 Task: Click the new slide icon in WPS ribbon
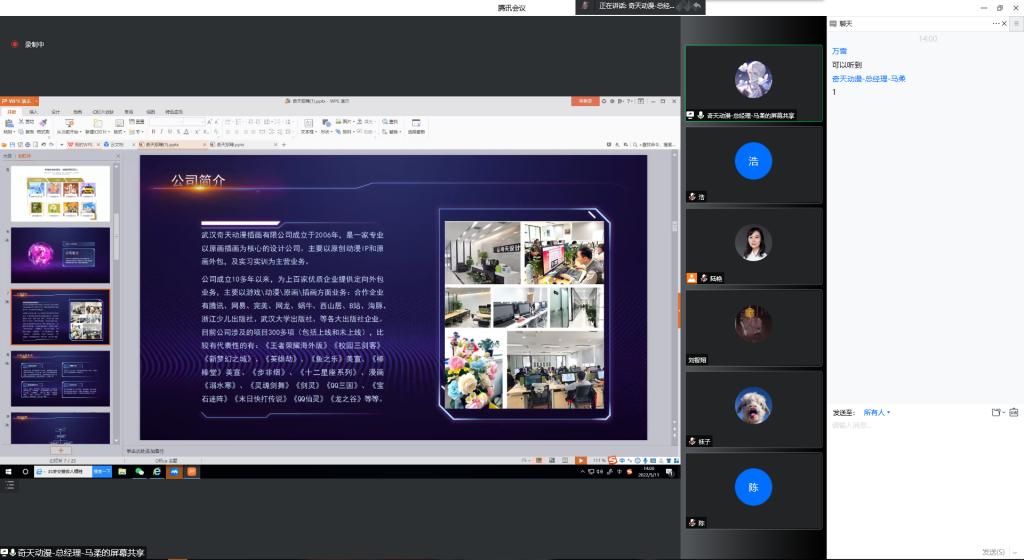click(98, 123)
